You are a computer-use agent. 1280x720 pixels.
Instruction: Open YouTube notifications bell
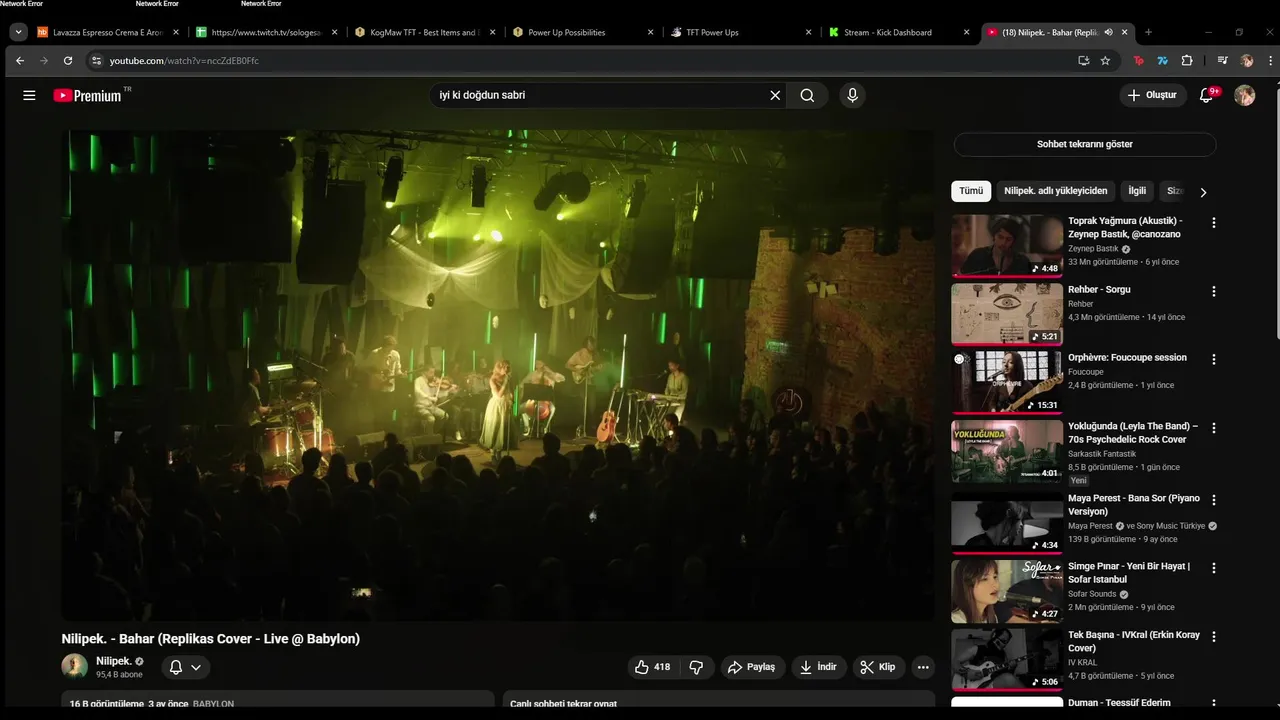(1207, 95)
